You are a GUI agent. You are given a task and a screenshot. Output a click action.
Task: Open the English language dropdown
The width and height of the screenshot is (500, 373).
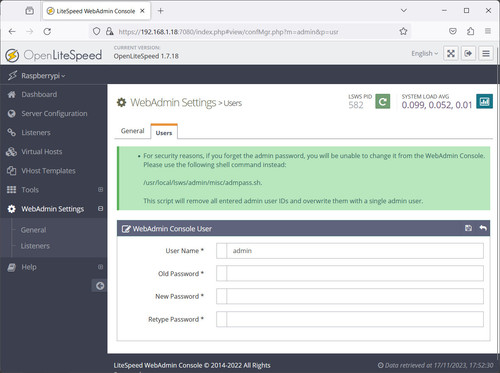point(424,53)
